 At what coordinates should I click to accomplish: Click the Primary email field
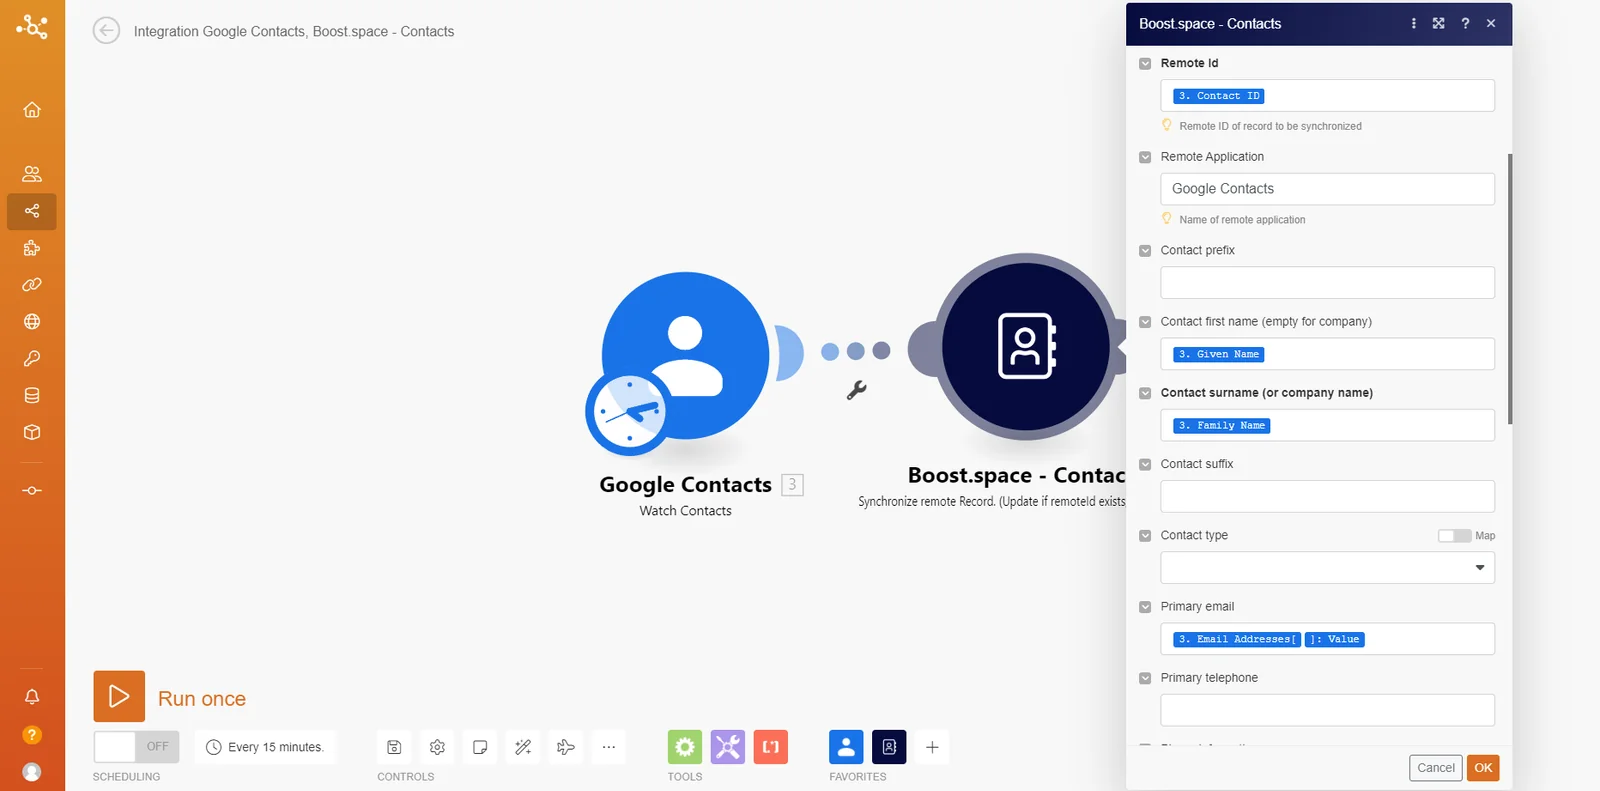click(x=1327, y=639)
